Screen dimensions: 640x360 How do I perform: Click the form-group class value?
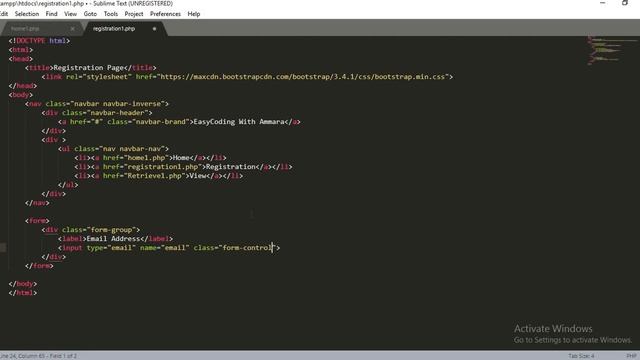click(x=111, y=230)
